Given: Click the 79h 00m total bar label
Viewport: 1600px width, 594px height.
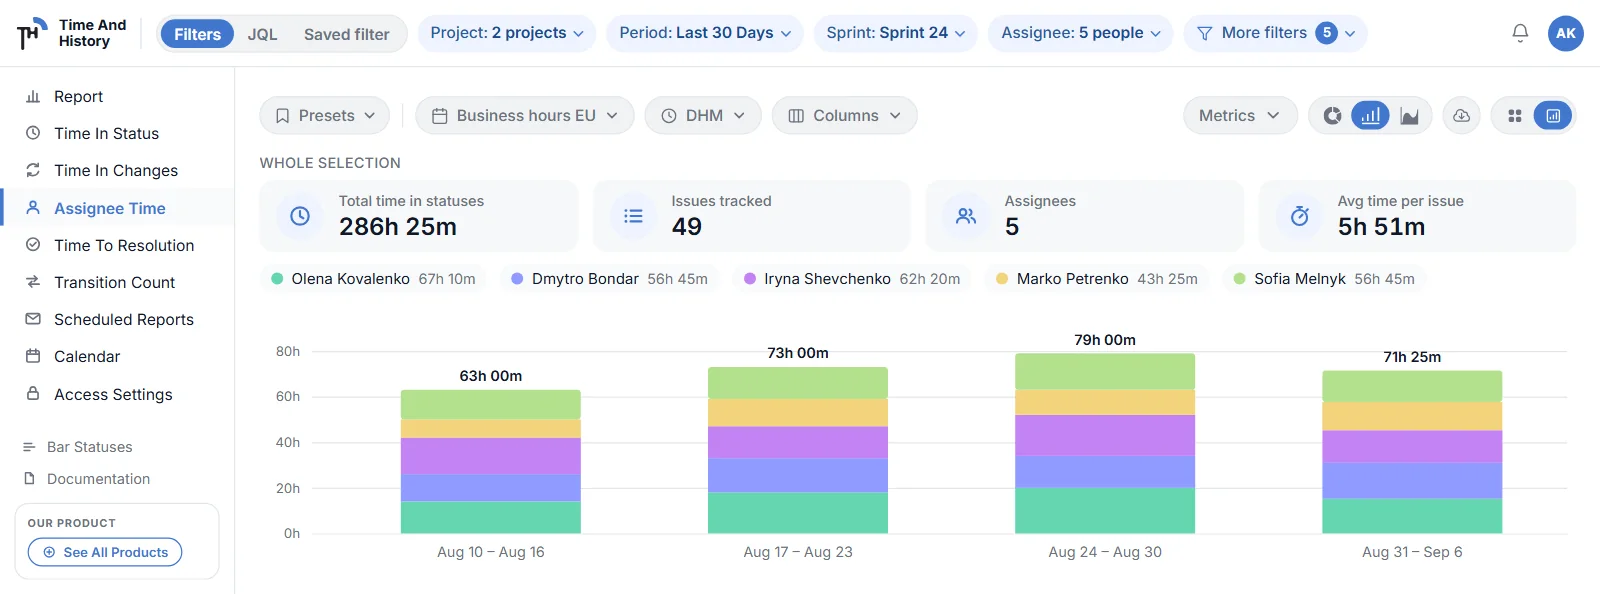Looking at the screenshot, I should (x=1105, y=340).
